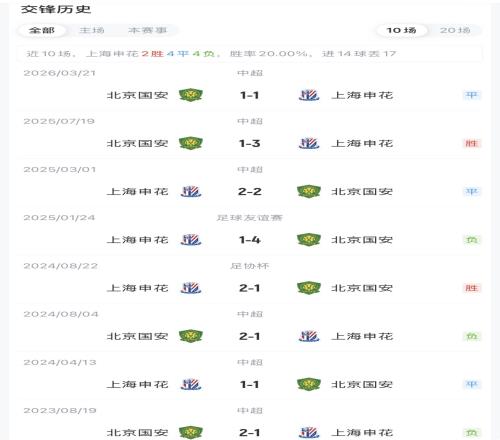Click the 平 result badge for 2025/03/01
The image size is (500, 440).
[471, 191]
